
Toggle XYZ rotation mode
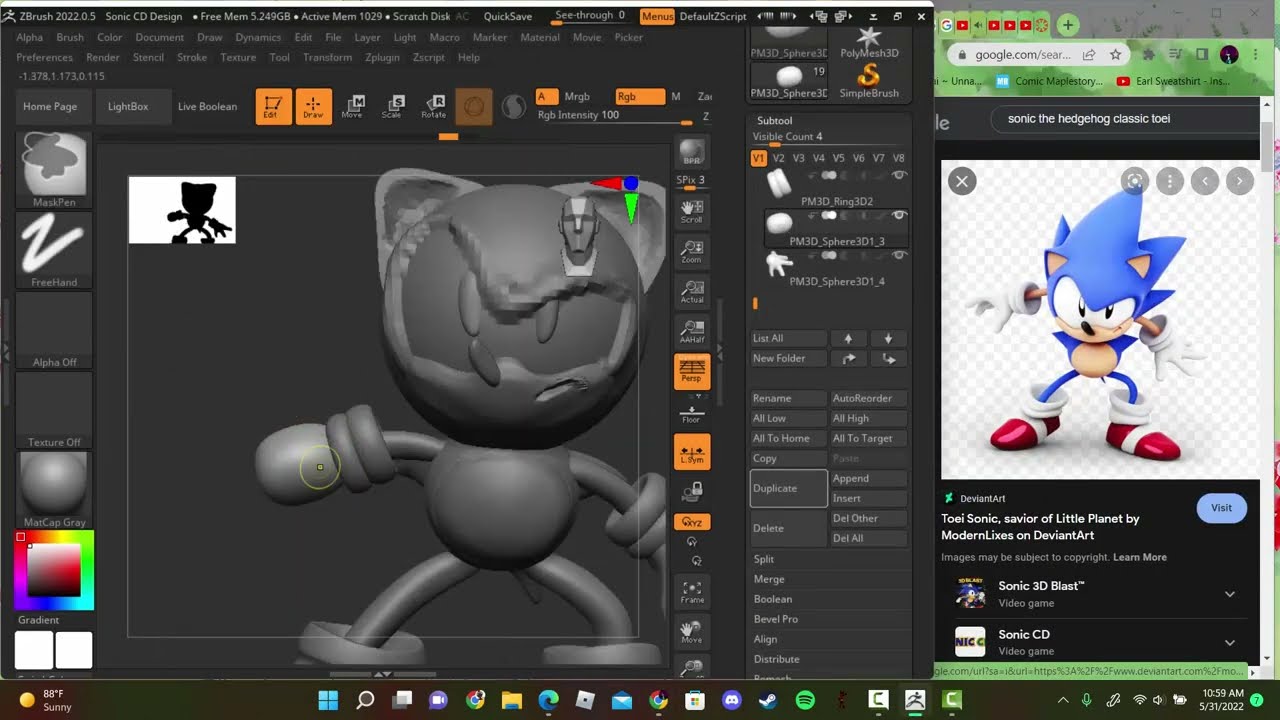point(691,522)
